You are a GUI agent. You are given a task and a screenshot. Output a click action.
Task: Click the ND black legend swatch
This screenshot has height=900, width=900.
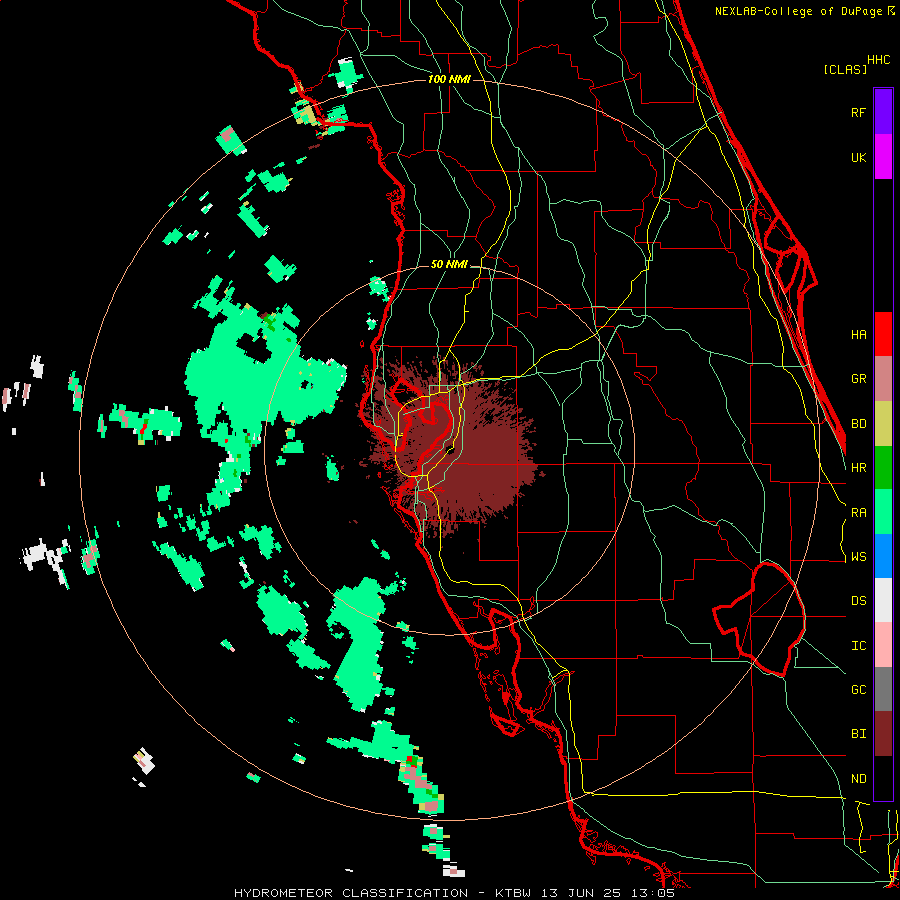coord(883,778)
